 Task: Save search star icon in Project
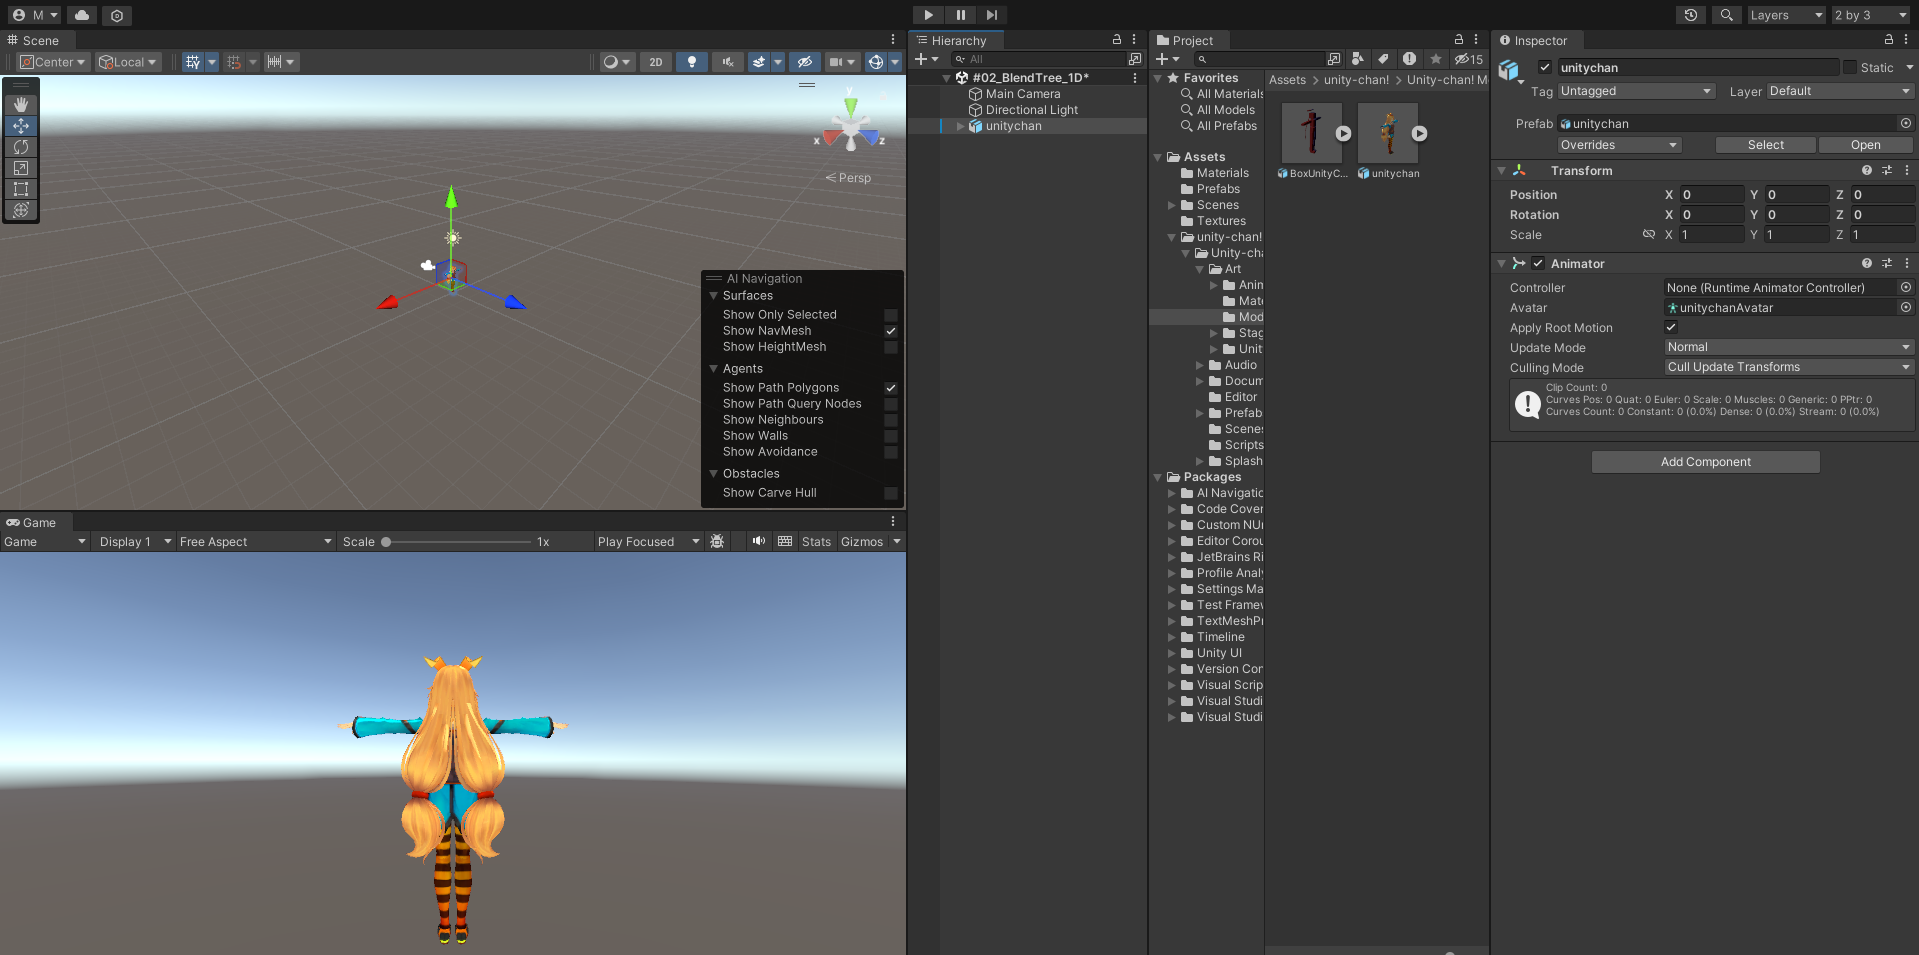1436,59
